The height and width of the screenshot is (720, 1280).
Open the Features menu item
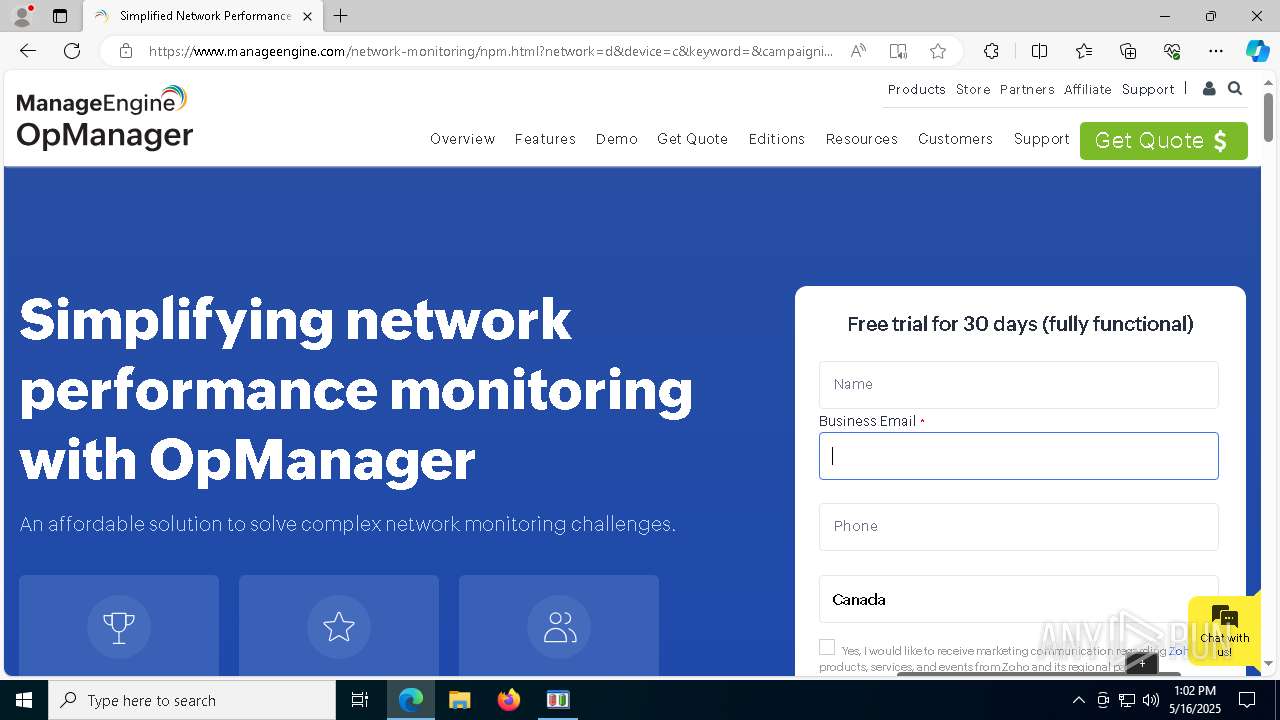pyautogui.click(x=545, y=139)
